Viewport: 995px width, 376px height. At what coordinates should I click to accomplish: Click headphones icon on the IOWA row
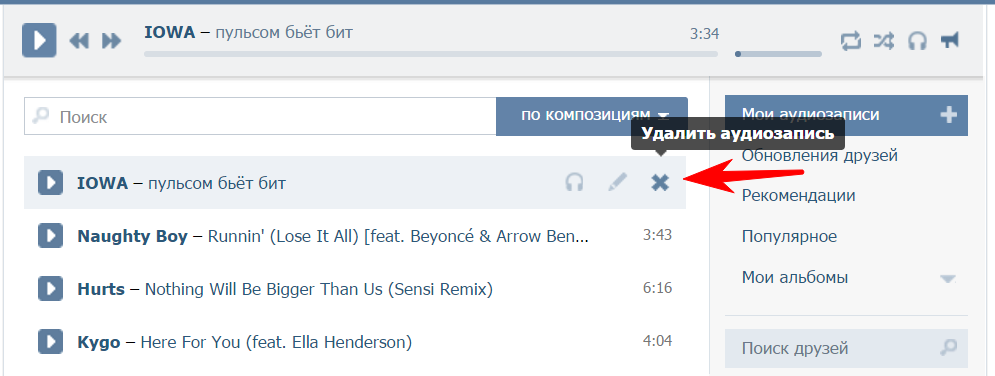(x=574, y=183)
